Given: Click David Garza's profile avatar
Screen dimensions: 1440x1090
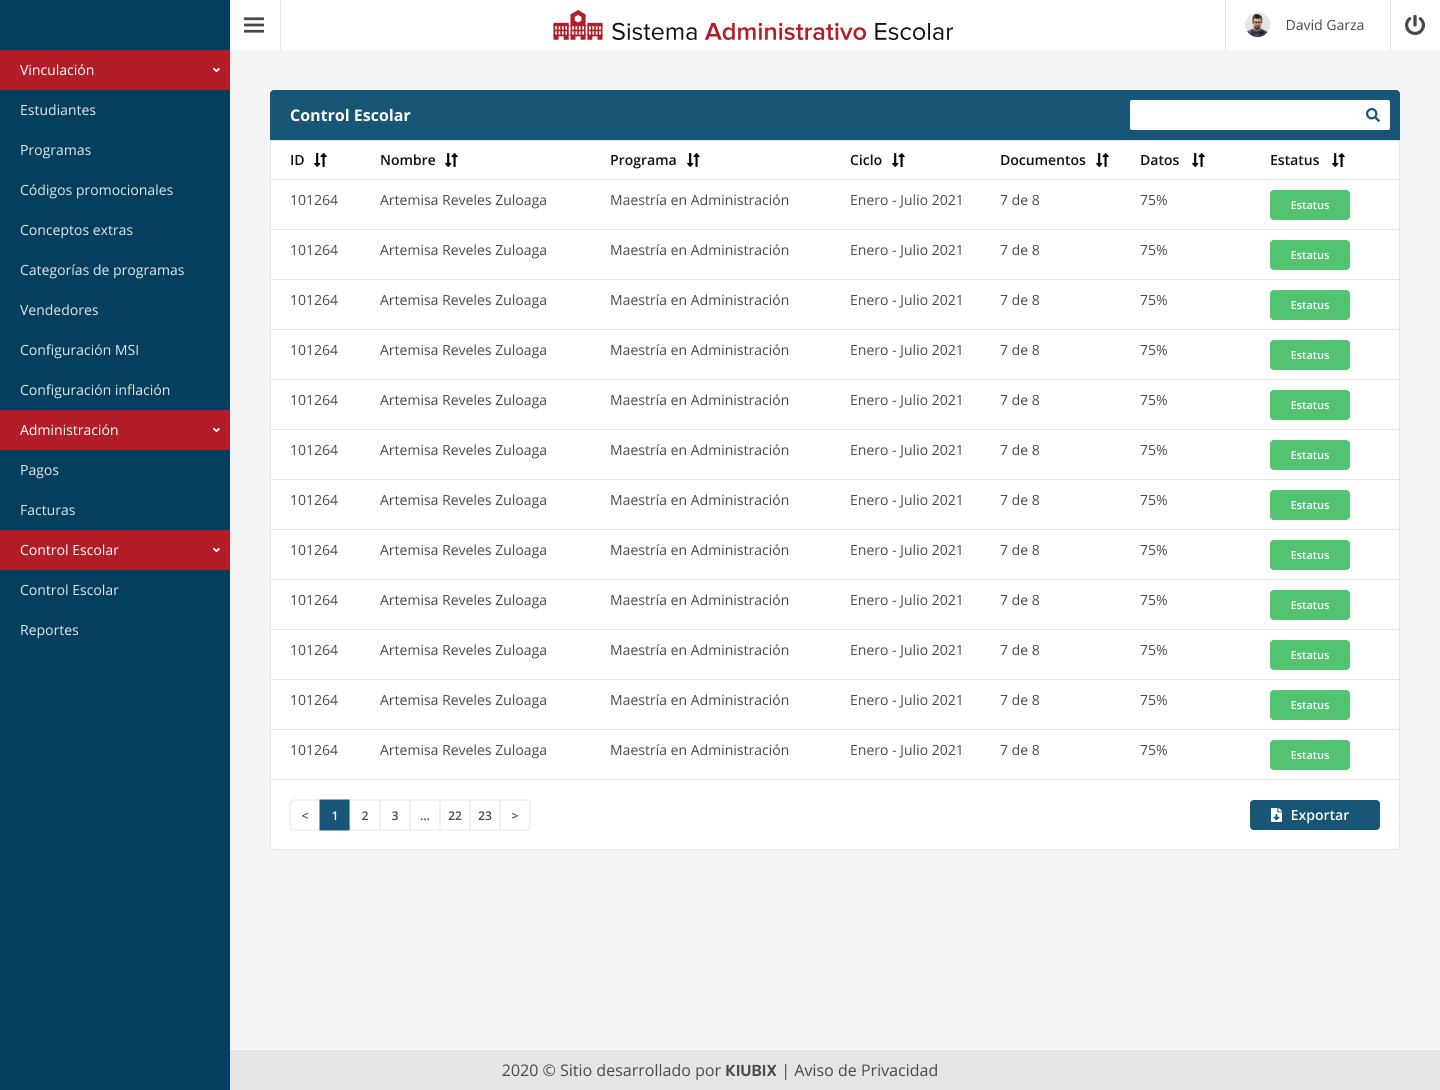Looking at the screenshot, I should point(1257,25).
